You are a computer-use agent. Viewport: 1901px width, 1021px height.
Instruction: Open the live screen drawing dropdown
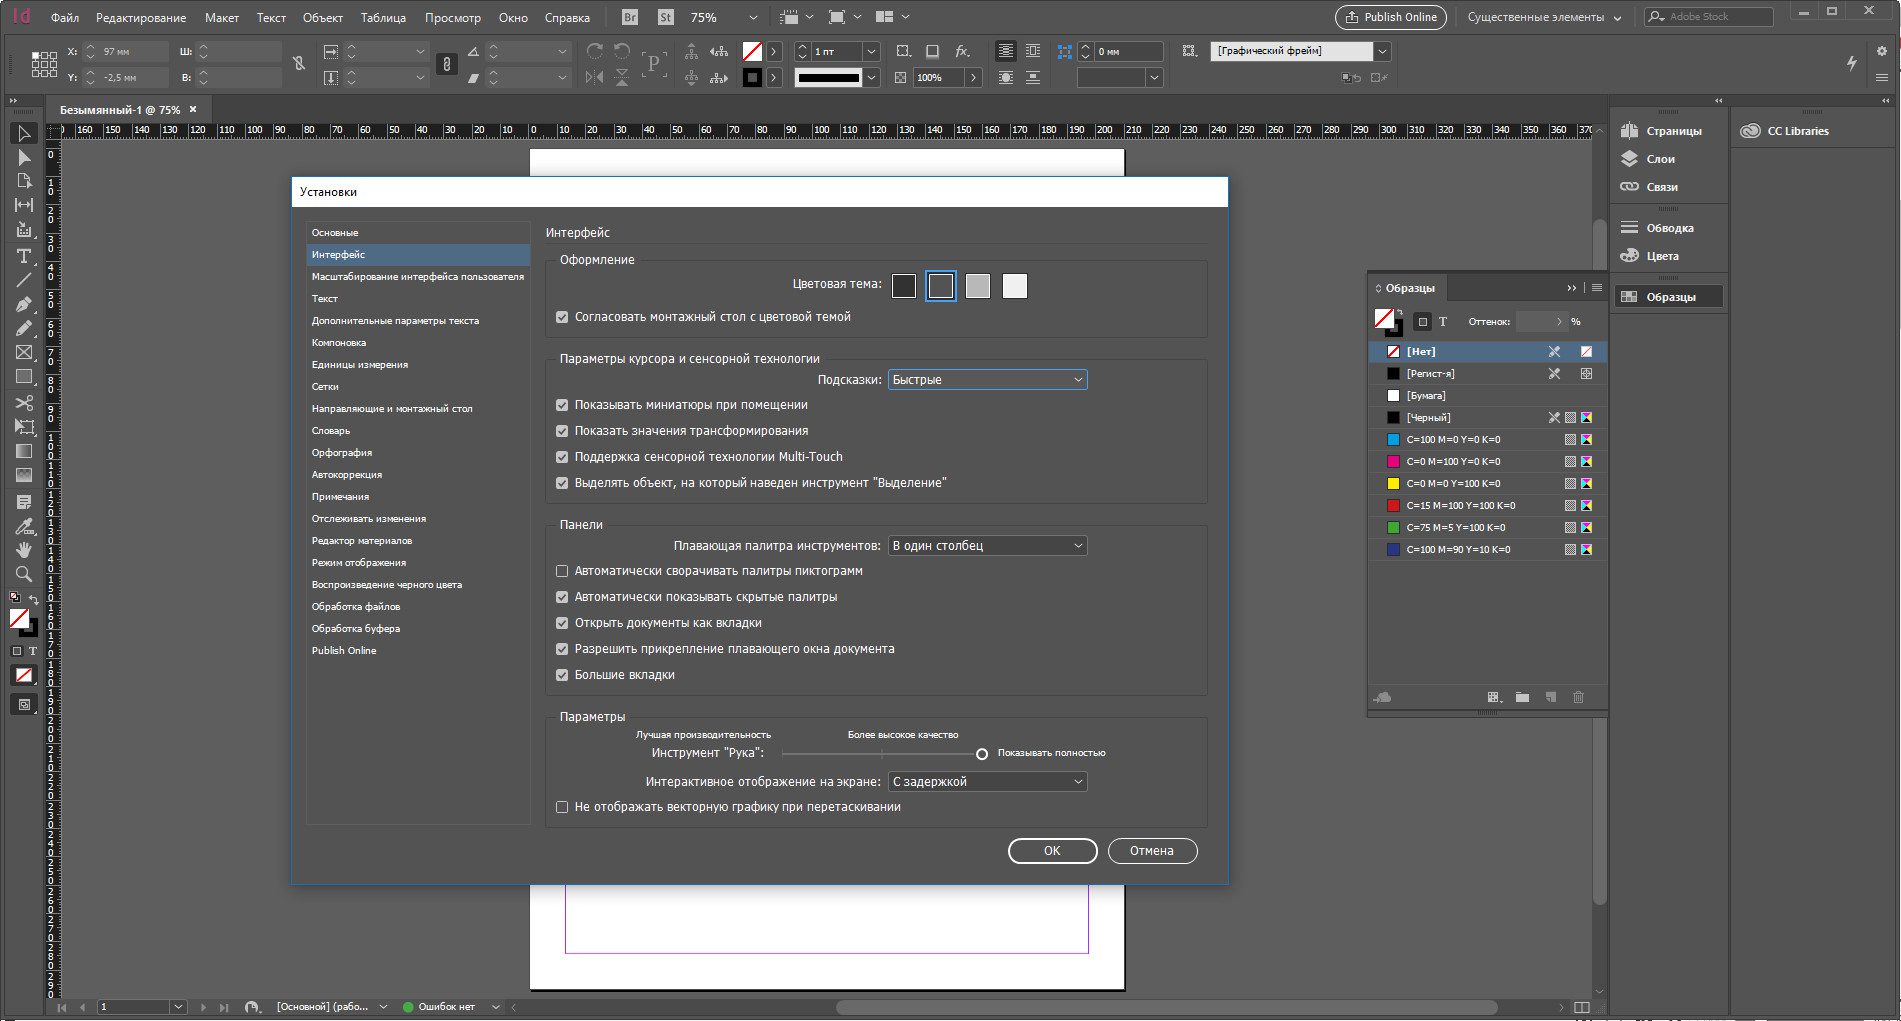pos(986,782)
